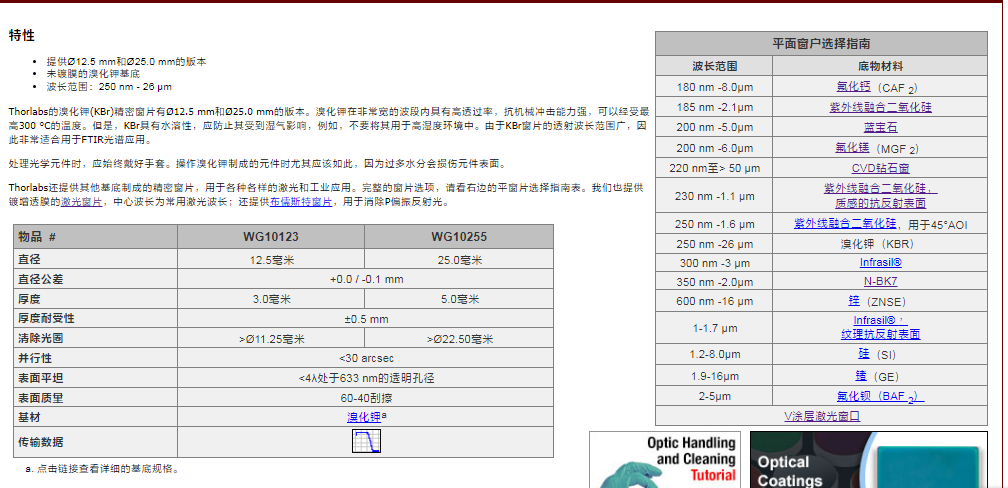Open the Infrasil® 300 nm -3 μm link
The height and width of the screenshot is (488, 1008).
880,262
